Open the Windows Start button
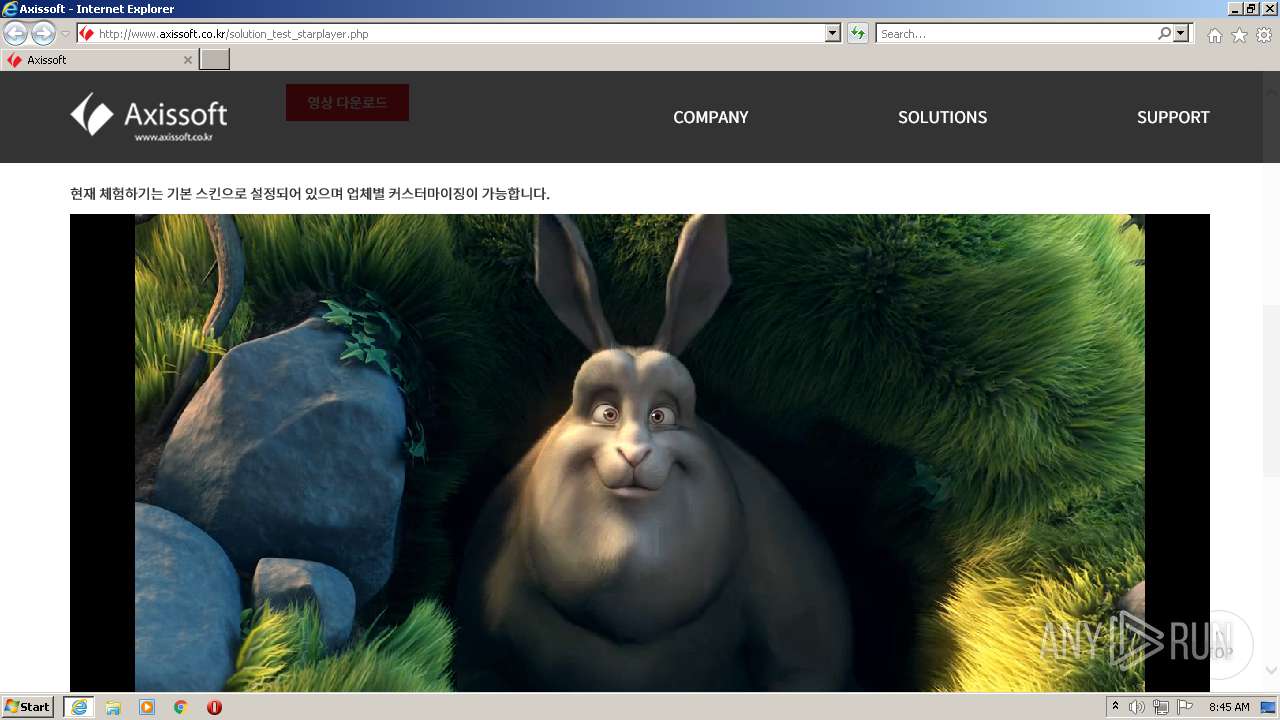Screen dimensions: 1280x720 point(27,707)
